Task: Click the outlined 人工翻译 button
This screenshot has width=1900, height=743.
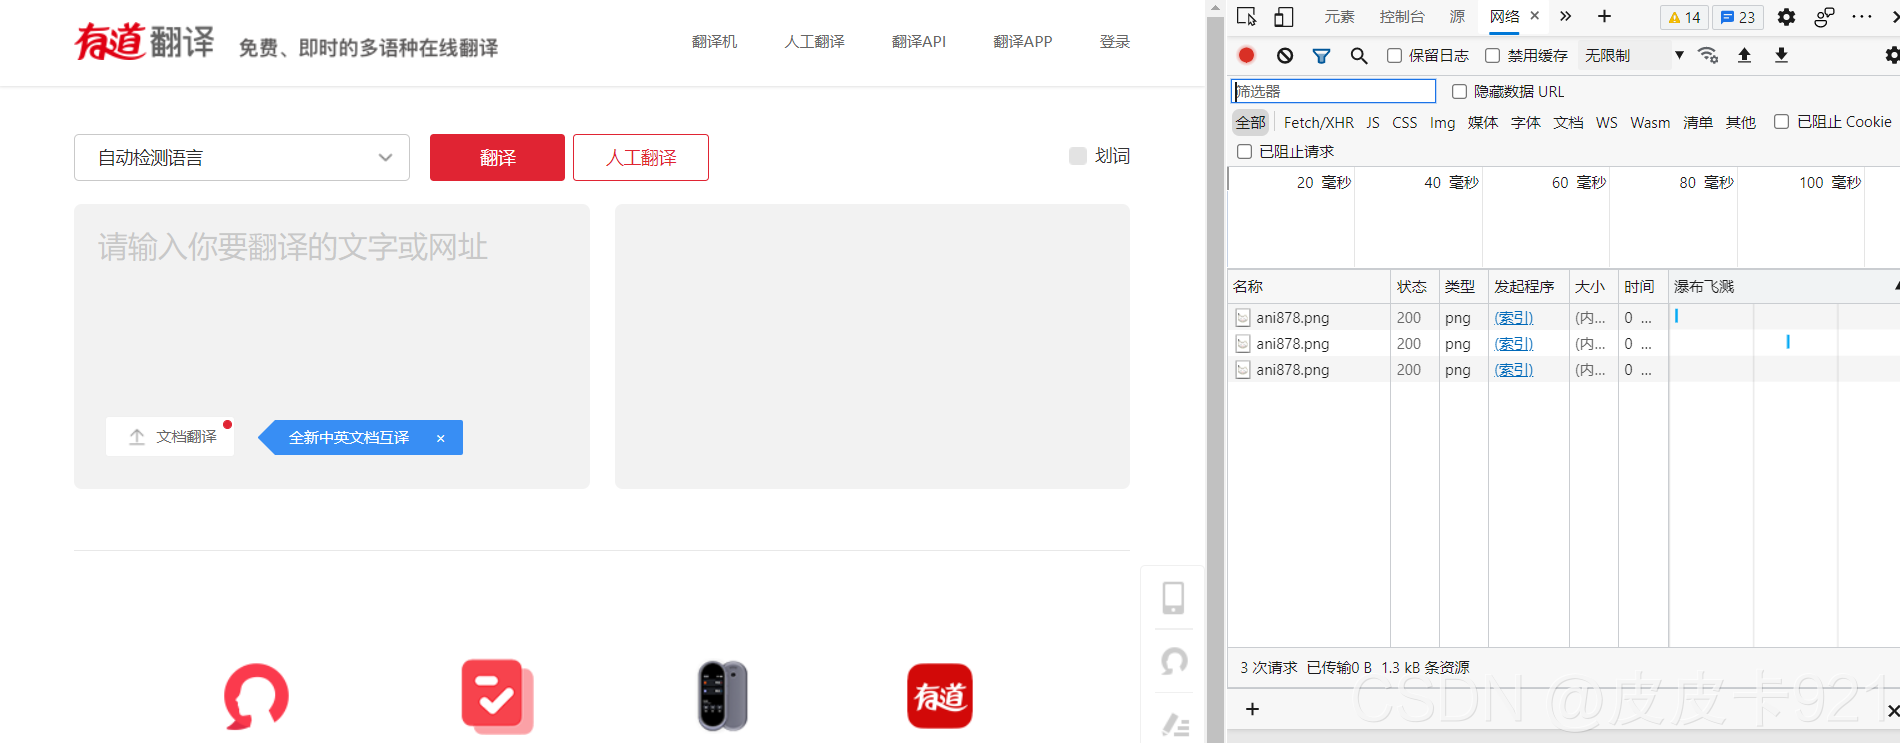Action: (x=641, y=158)
